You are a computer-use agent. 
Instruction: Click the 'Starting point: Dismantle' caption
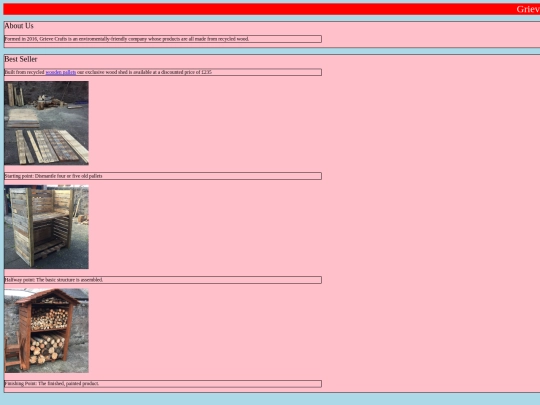point(163,176)
